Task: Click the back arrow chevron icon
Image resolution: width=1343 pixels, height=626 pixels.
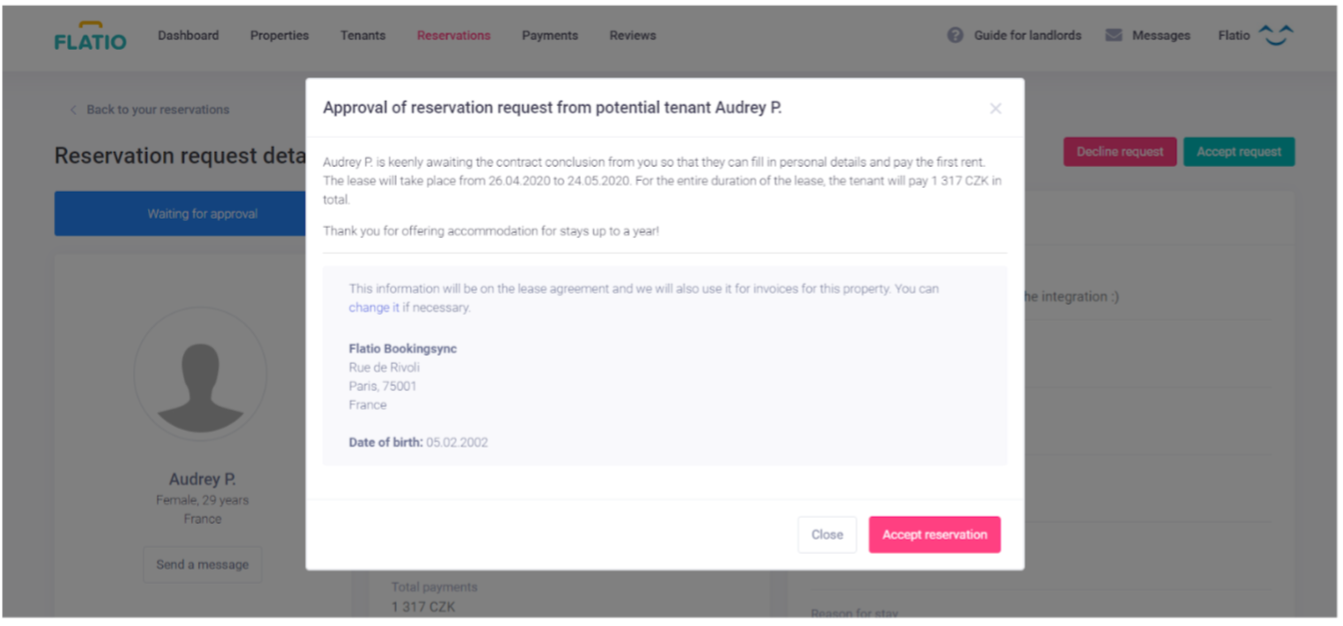Action: (x=73, y=110)
